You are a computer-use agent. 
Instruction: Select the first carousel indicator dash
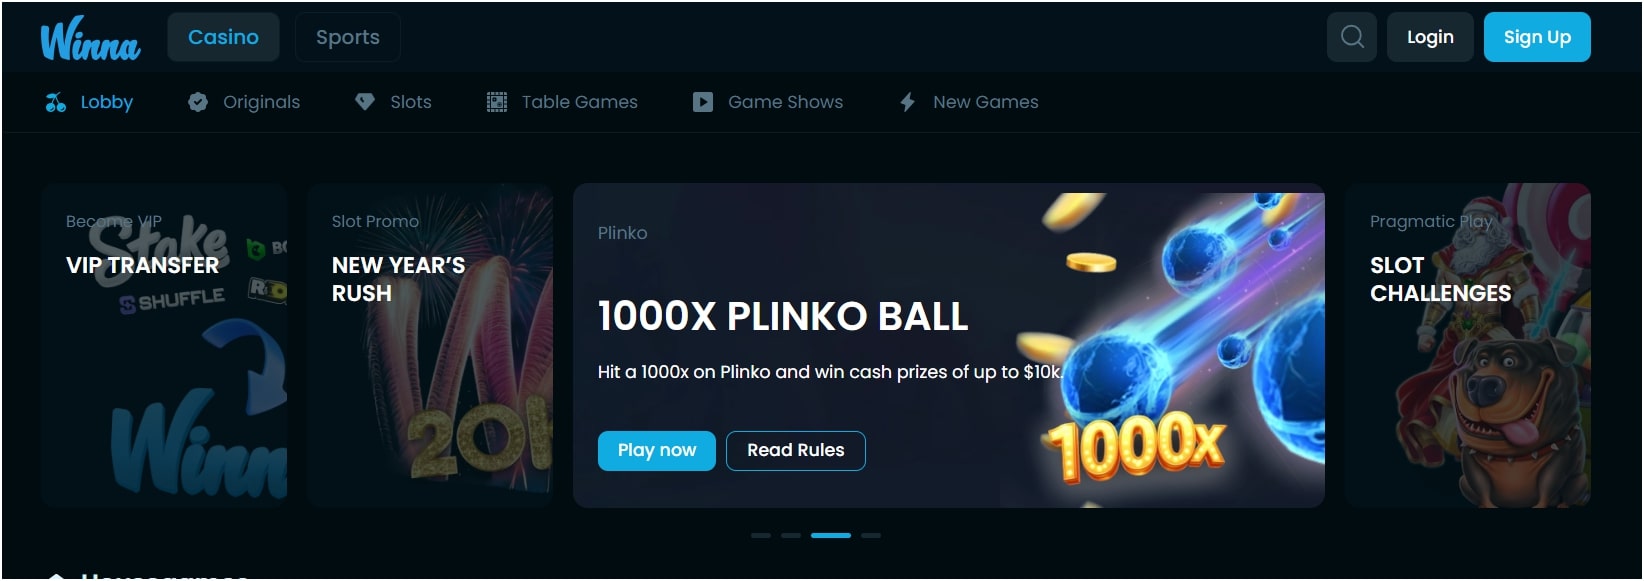[x=761, y=536]
